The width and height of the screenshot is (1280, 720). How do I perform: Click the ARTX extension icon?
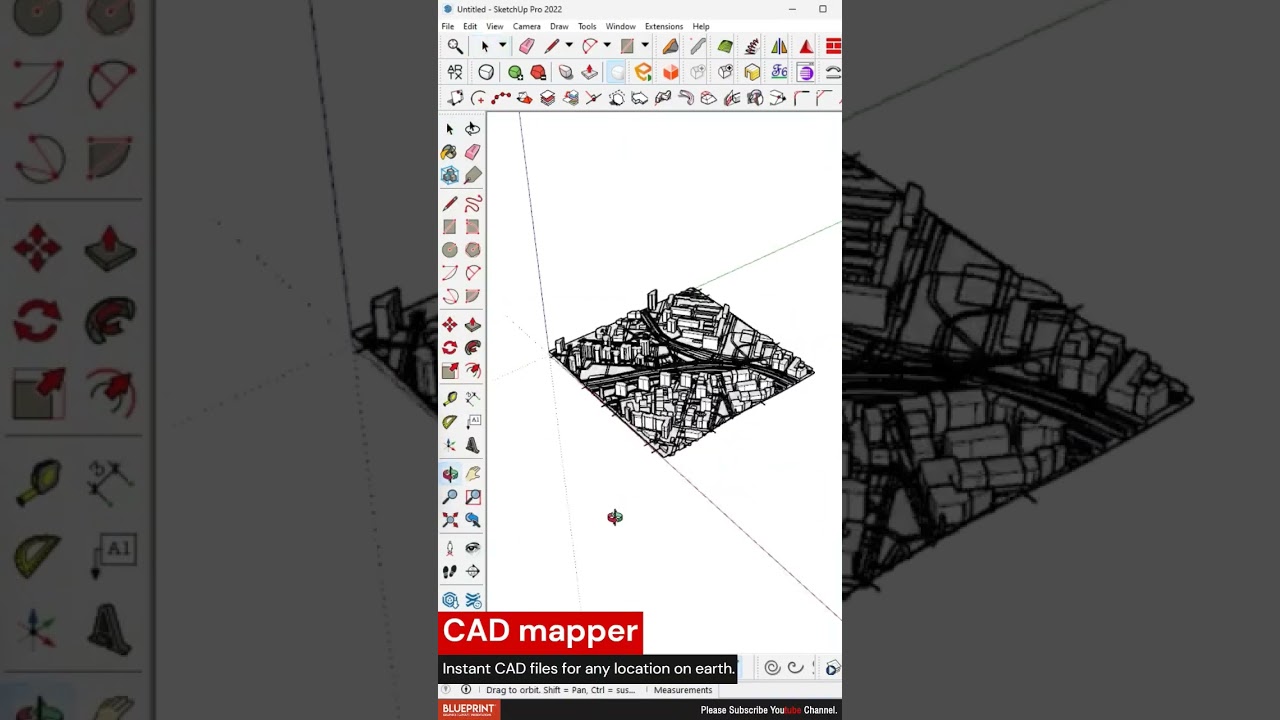[x=455, y=72]
